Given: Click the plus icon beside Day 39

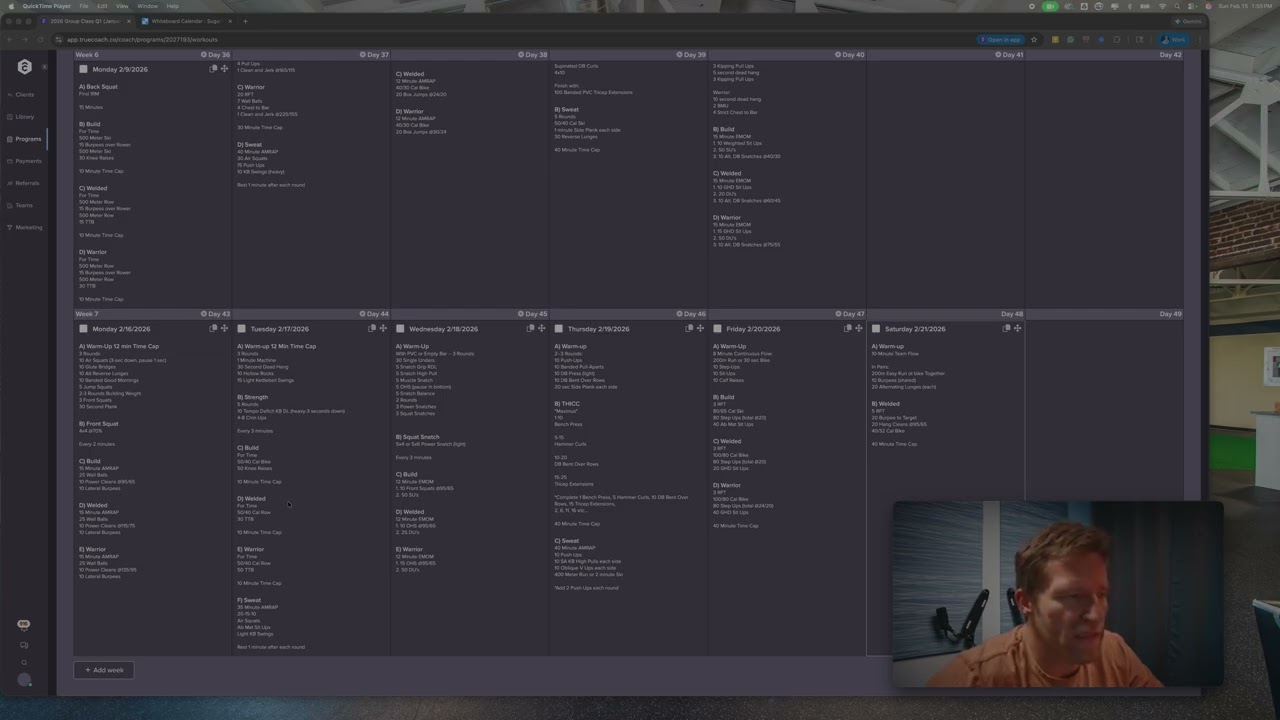Looking at the screenshot, I should pyautogui.click(x=680, y=55).
